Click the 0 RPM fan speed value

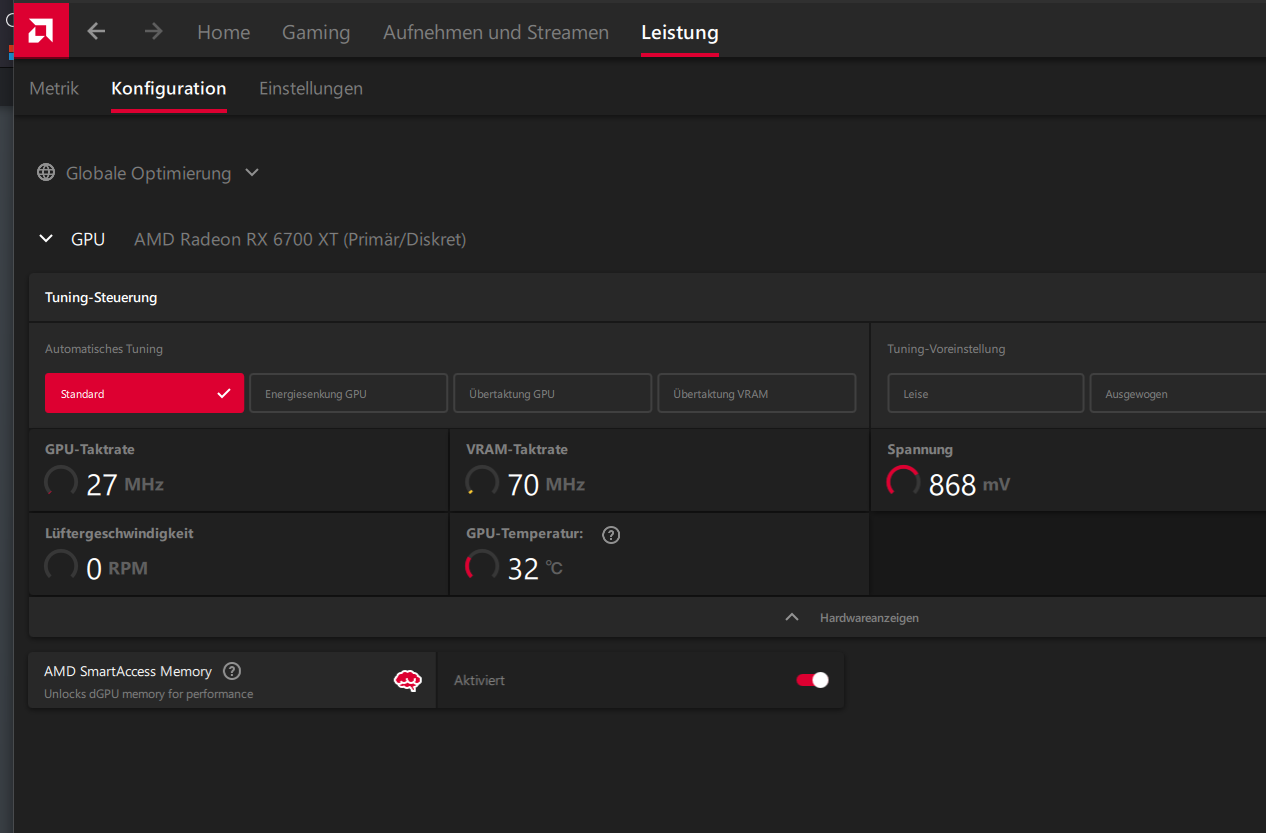(x=117, y=569)
